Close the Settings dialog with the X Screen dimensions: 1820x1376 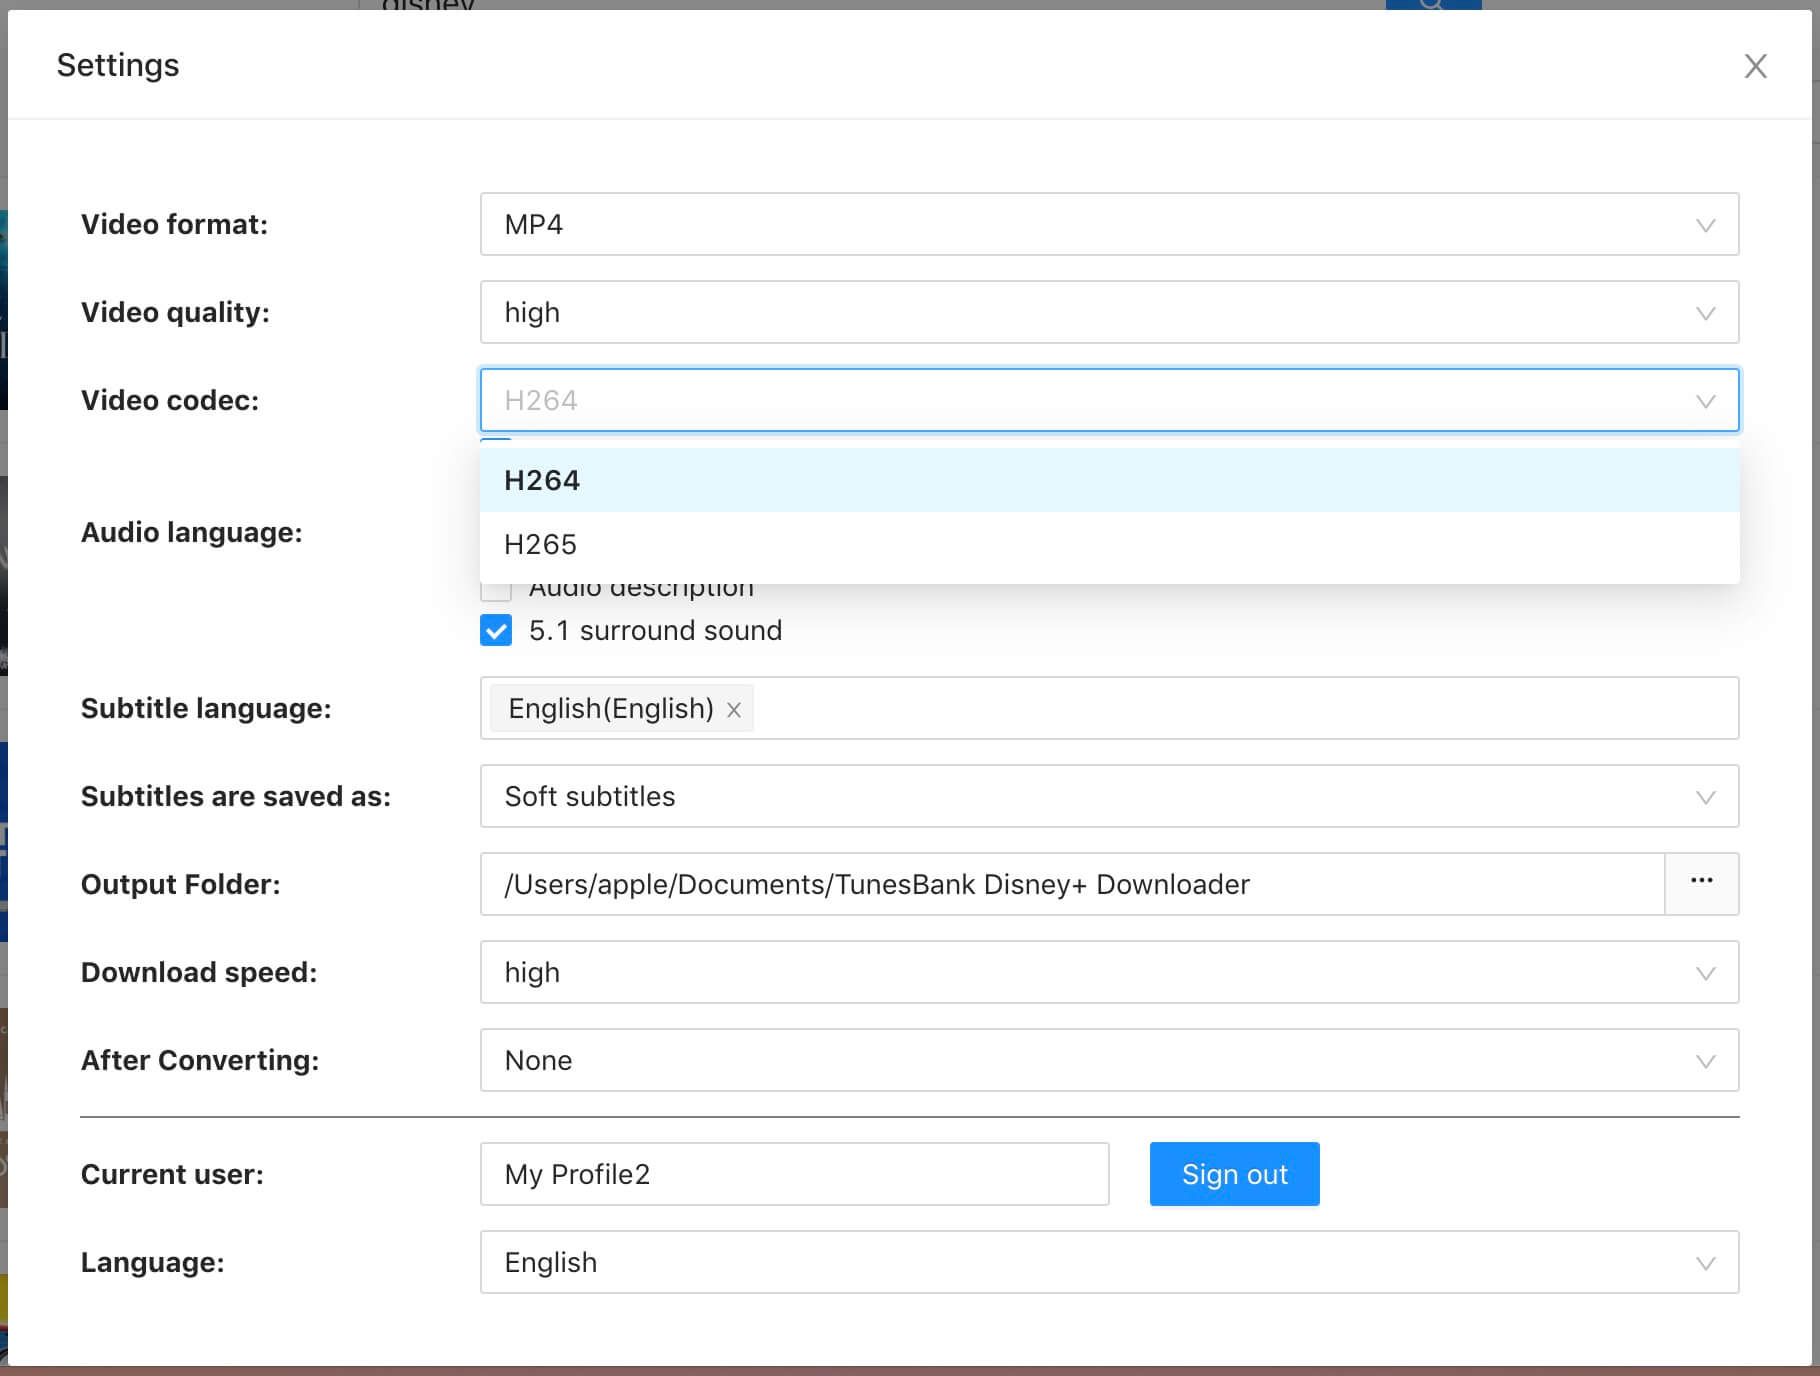(x=1755, y=66)
